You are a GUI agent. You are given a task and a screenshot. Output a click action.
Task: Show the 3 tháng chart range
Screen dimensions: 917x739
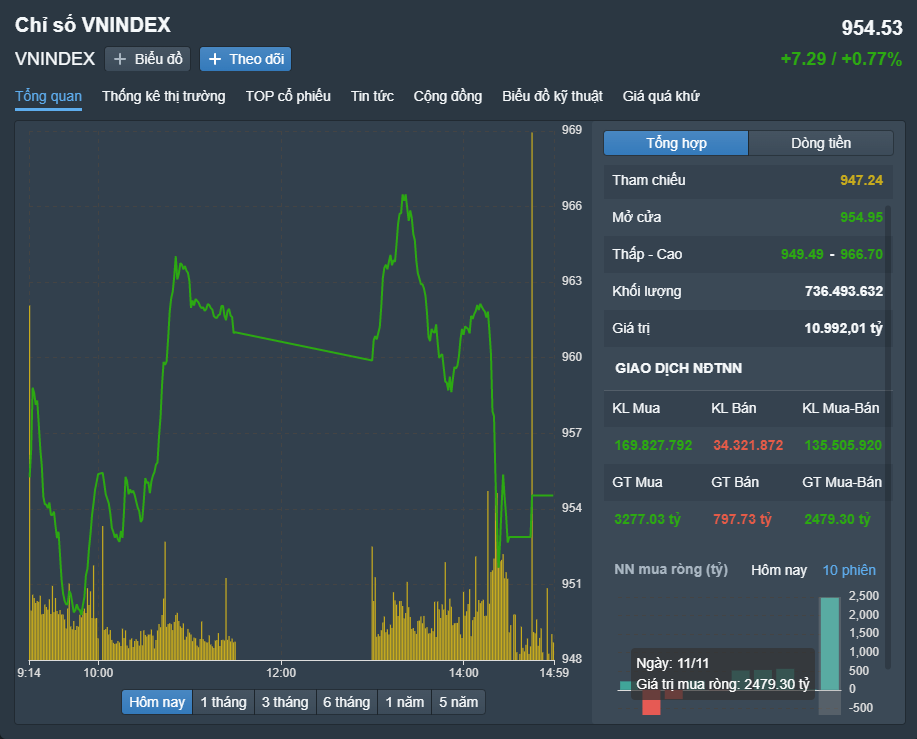coord(285,702)
